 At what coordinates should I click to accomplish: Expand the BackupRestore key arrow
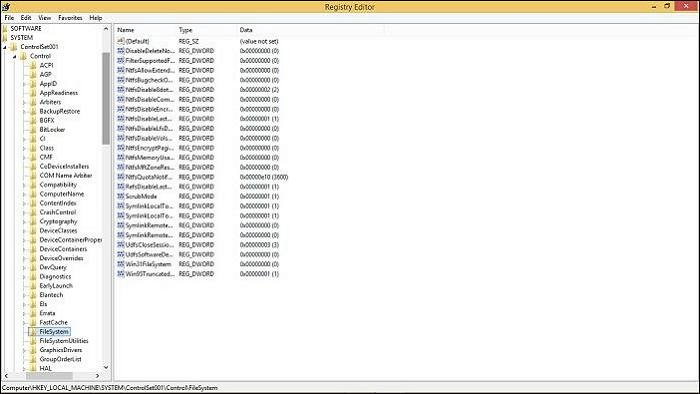24,112
